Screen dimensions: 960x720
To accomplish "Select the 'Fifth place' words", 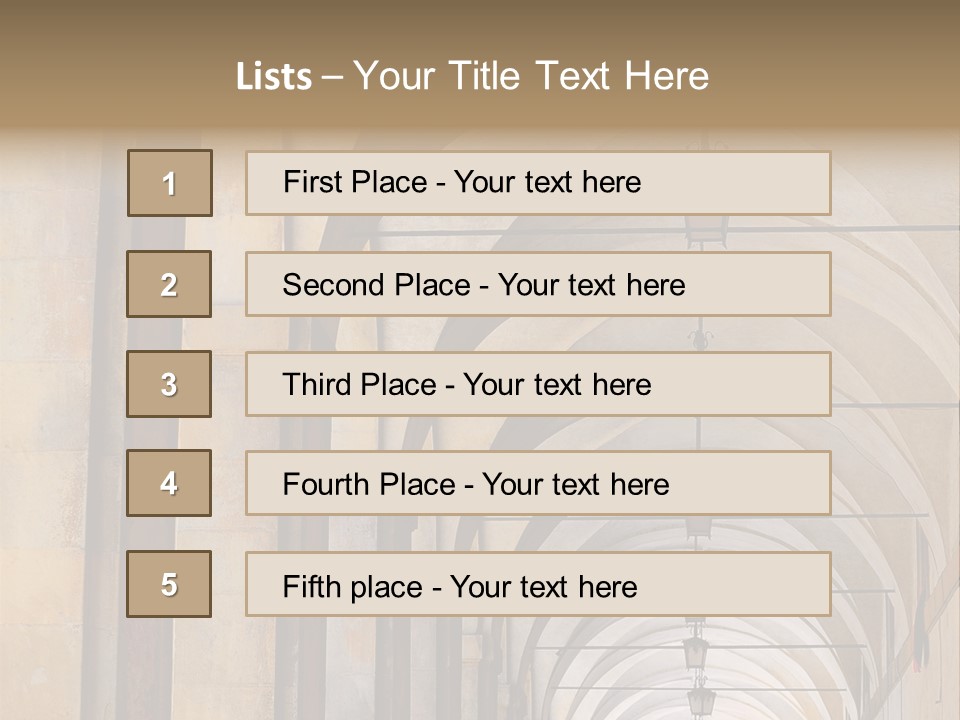I will click(x=351, y=586).
